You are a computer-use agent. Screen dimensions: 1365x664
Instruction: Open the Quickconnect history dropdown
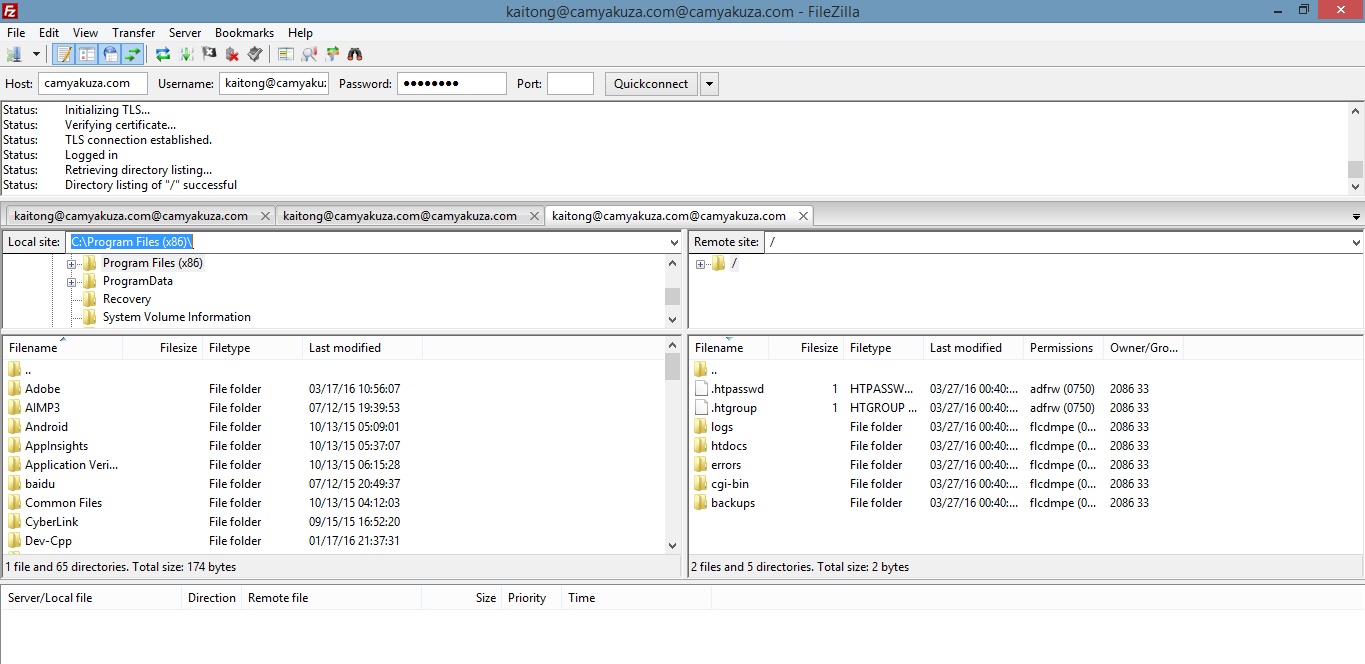click(x=709, y=84)
